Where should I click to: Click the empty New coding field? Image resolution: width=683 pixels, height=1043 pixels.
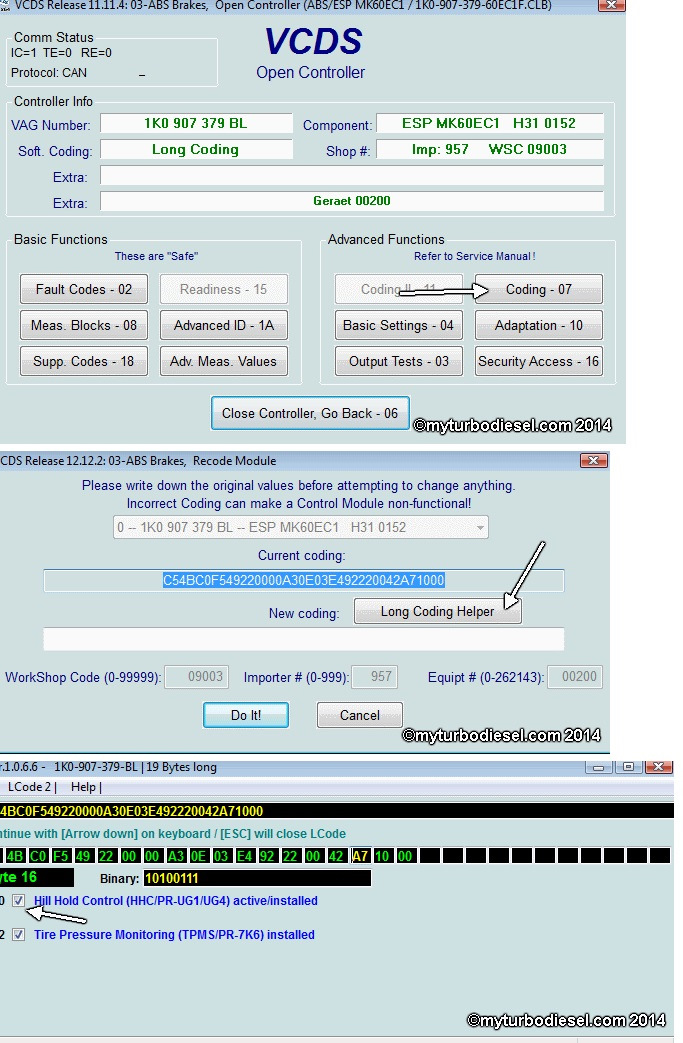click(304, 639)
